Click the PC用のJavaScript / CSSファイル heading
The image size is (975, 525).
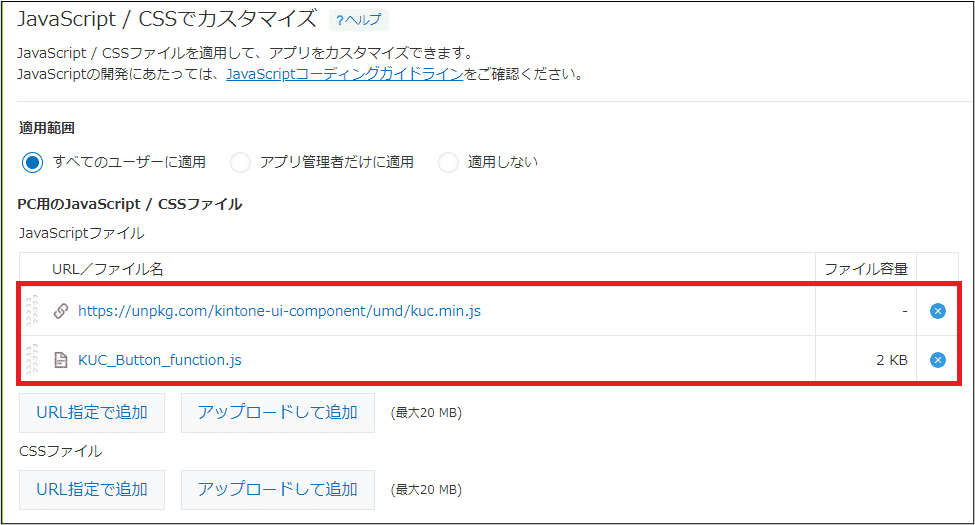(130, 204)
